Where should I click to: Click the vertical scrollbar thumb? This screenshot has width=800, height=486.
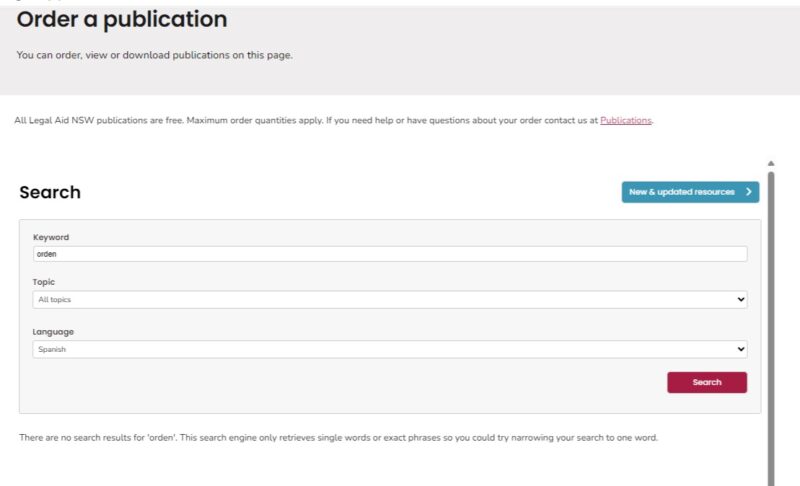tap(770, 320)
